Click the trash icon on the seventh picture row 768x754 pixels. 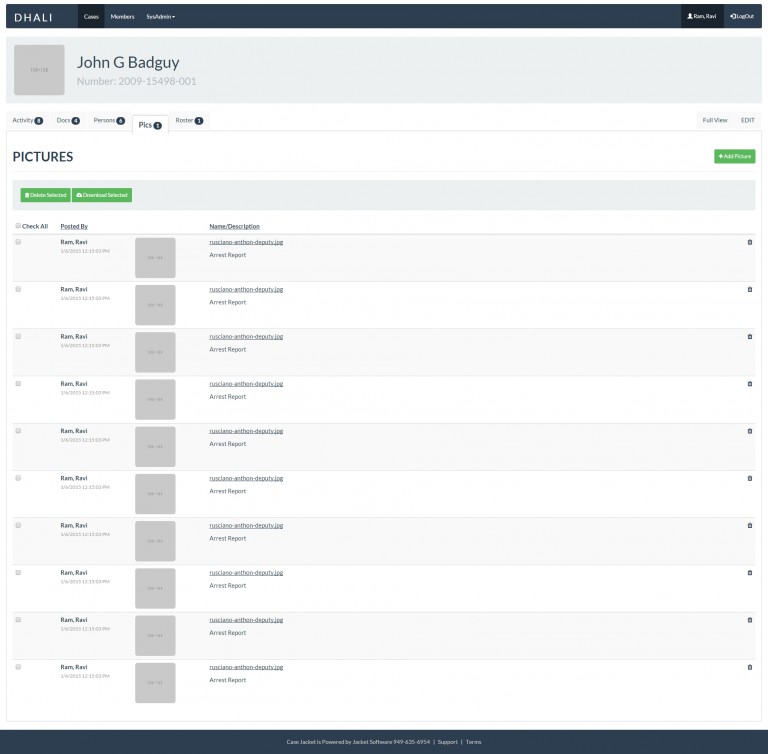click(x=750, y=525)
